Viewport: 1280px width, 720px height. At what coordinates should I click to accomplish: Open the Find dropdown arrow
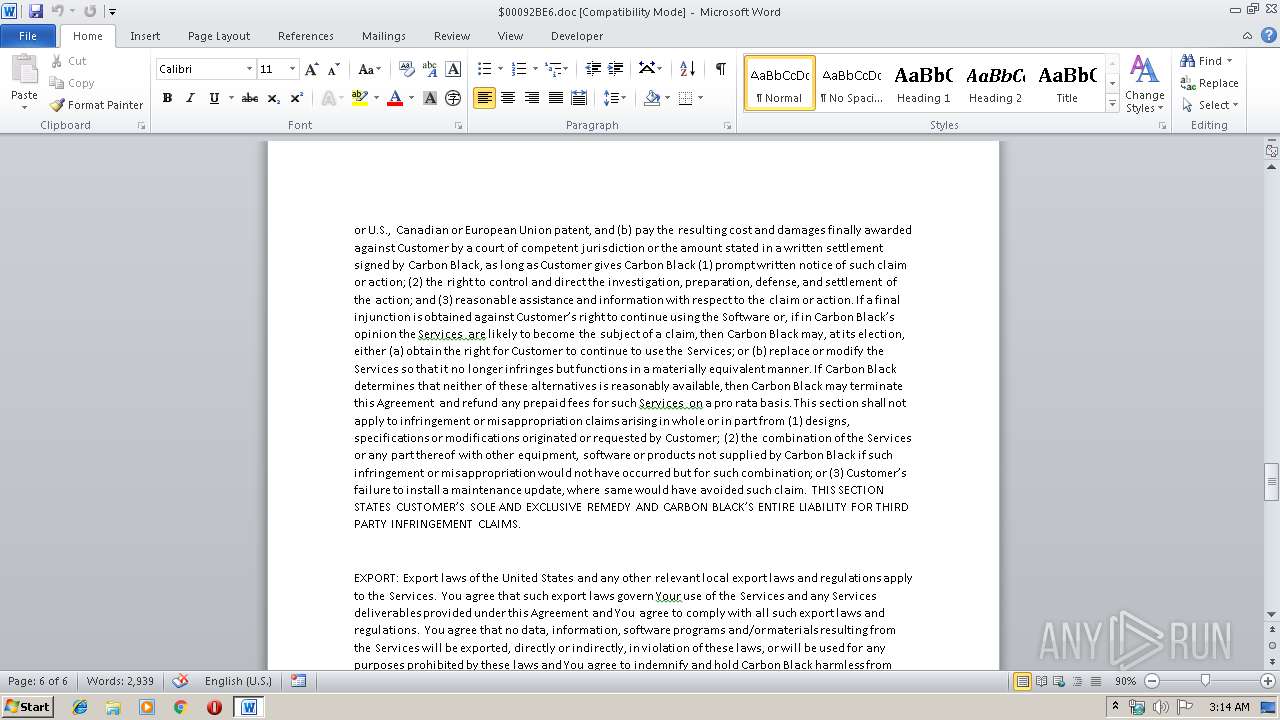(x=1229, y=61)
